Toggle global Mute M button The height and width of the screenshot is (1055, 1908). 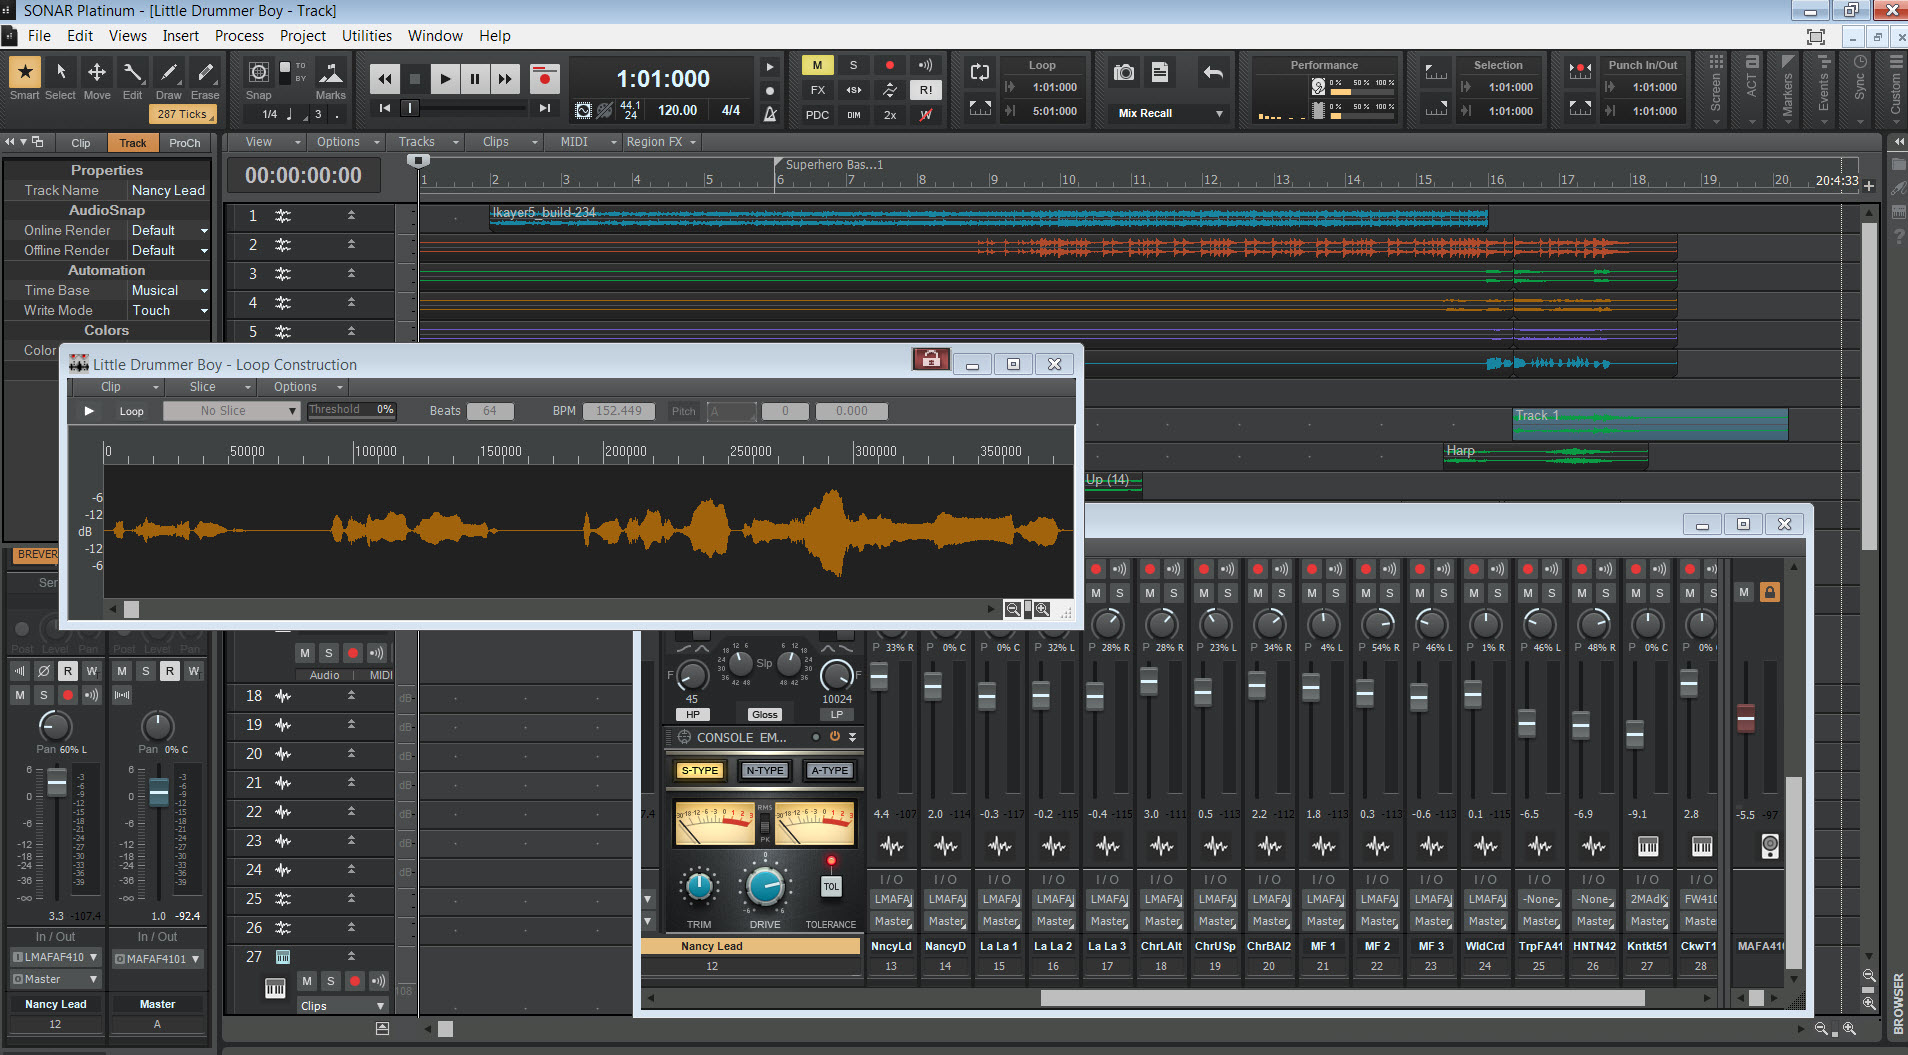[817, 65]
